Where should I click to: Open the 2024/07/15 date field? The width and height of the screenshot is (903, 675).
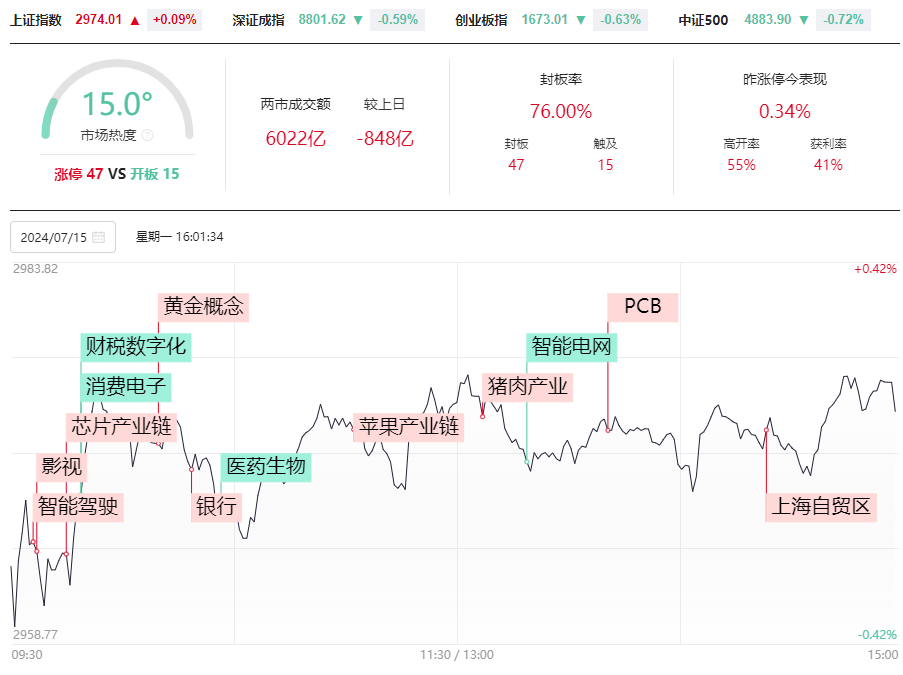[x=54, y=237]
